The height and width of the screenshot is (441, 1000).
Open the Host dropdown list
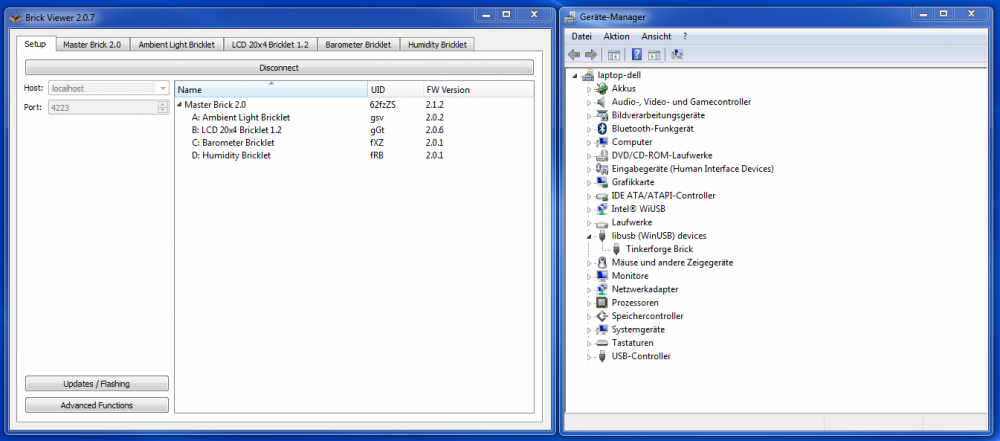[x=162, y=88]
